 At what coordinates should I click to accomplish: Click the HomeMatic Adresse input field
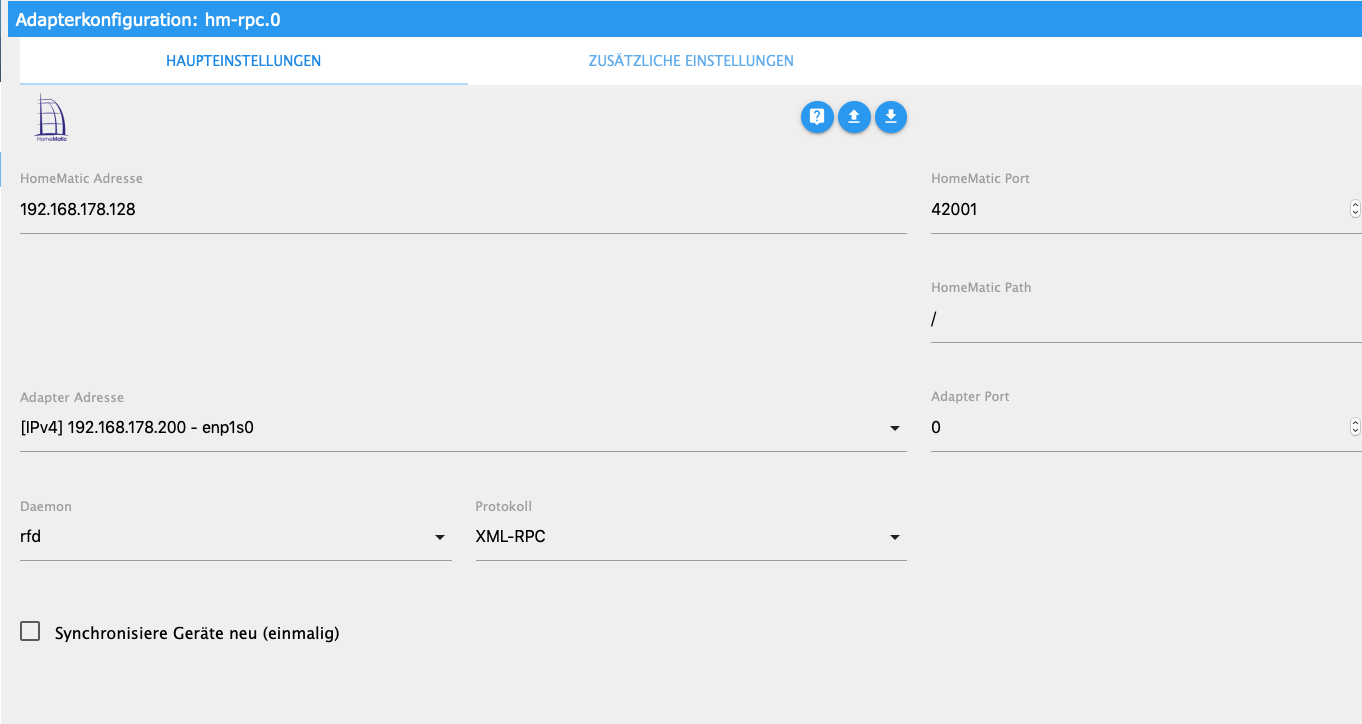pyautogui.click(x=463, y=210)
